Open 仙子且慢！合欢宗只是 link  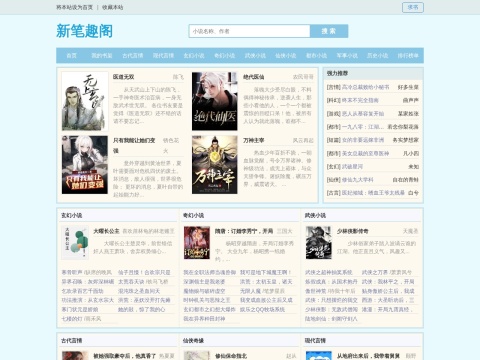coord(144,272)
